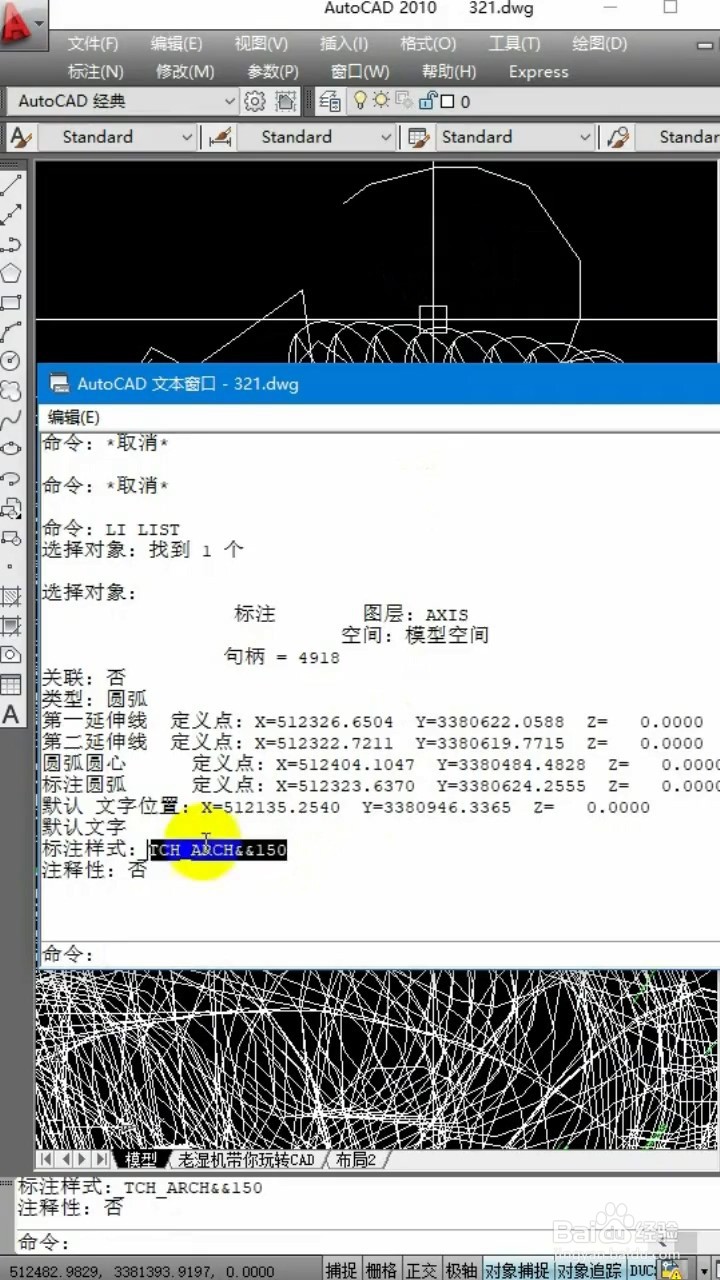The width and height of the screenshot is (720, 1280).
Task: Click the Table Style icon
Action: [419, 137]
